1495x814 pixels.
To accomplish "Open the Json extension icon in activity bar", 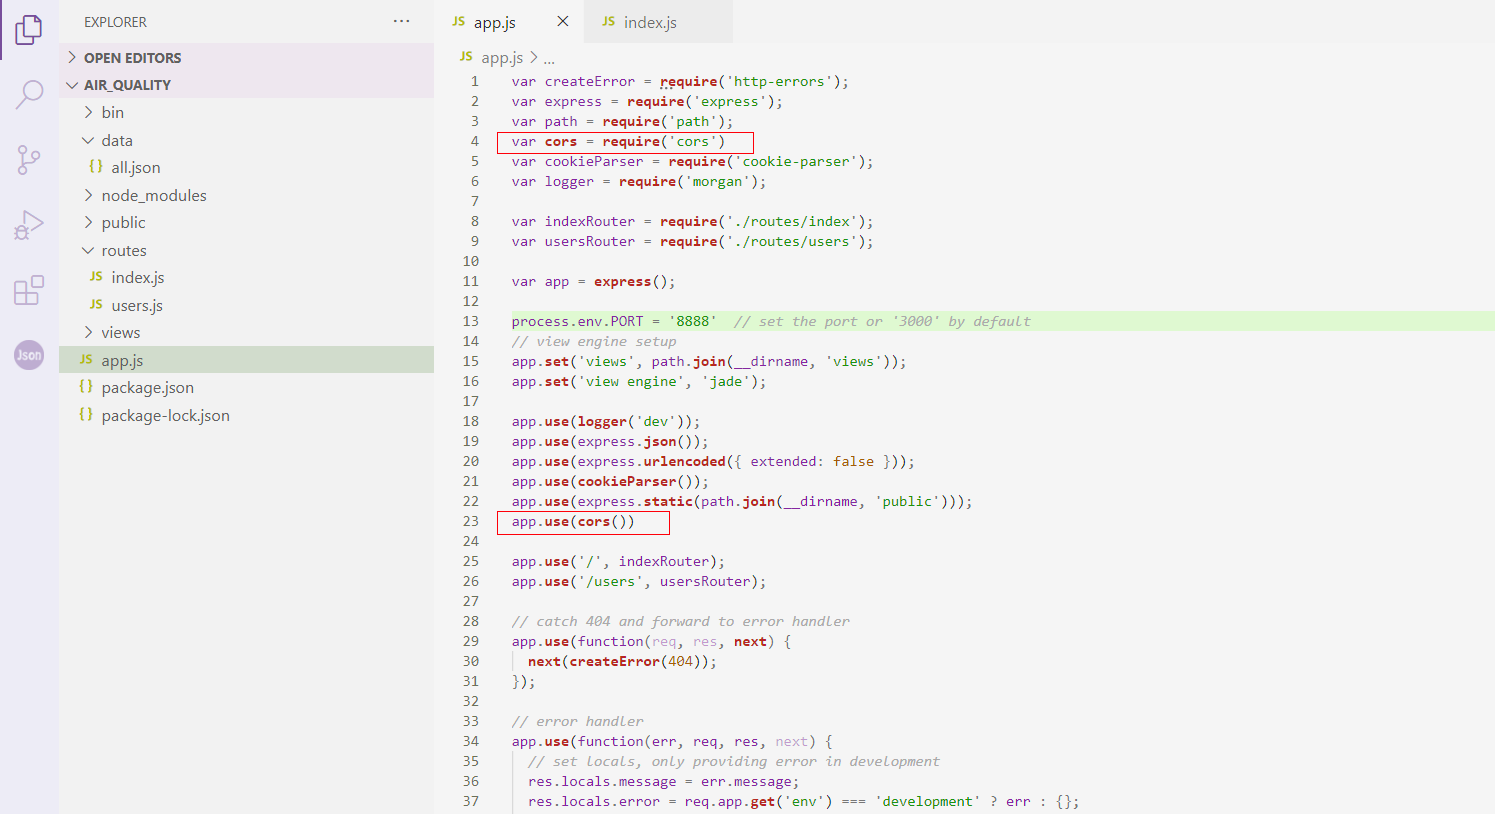I will 29,355.
